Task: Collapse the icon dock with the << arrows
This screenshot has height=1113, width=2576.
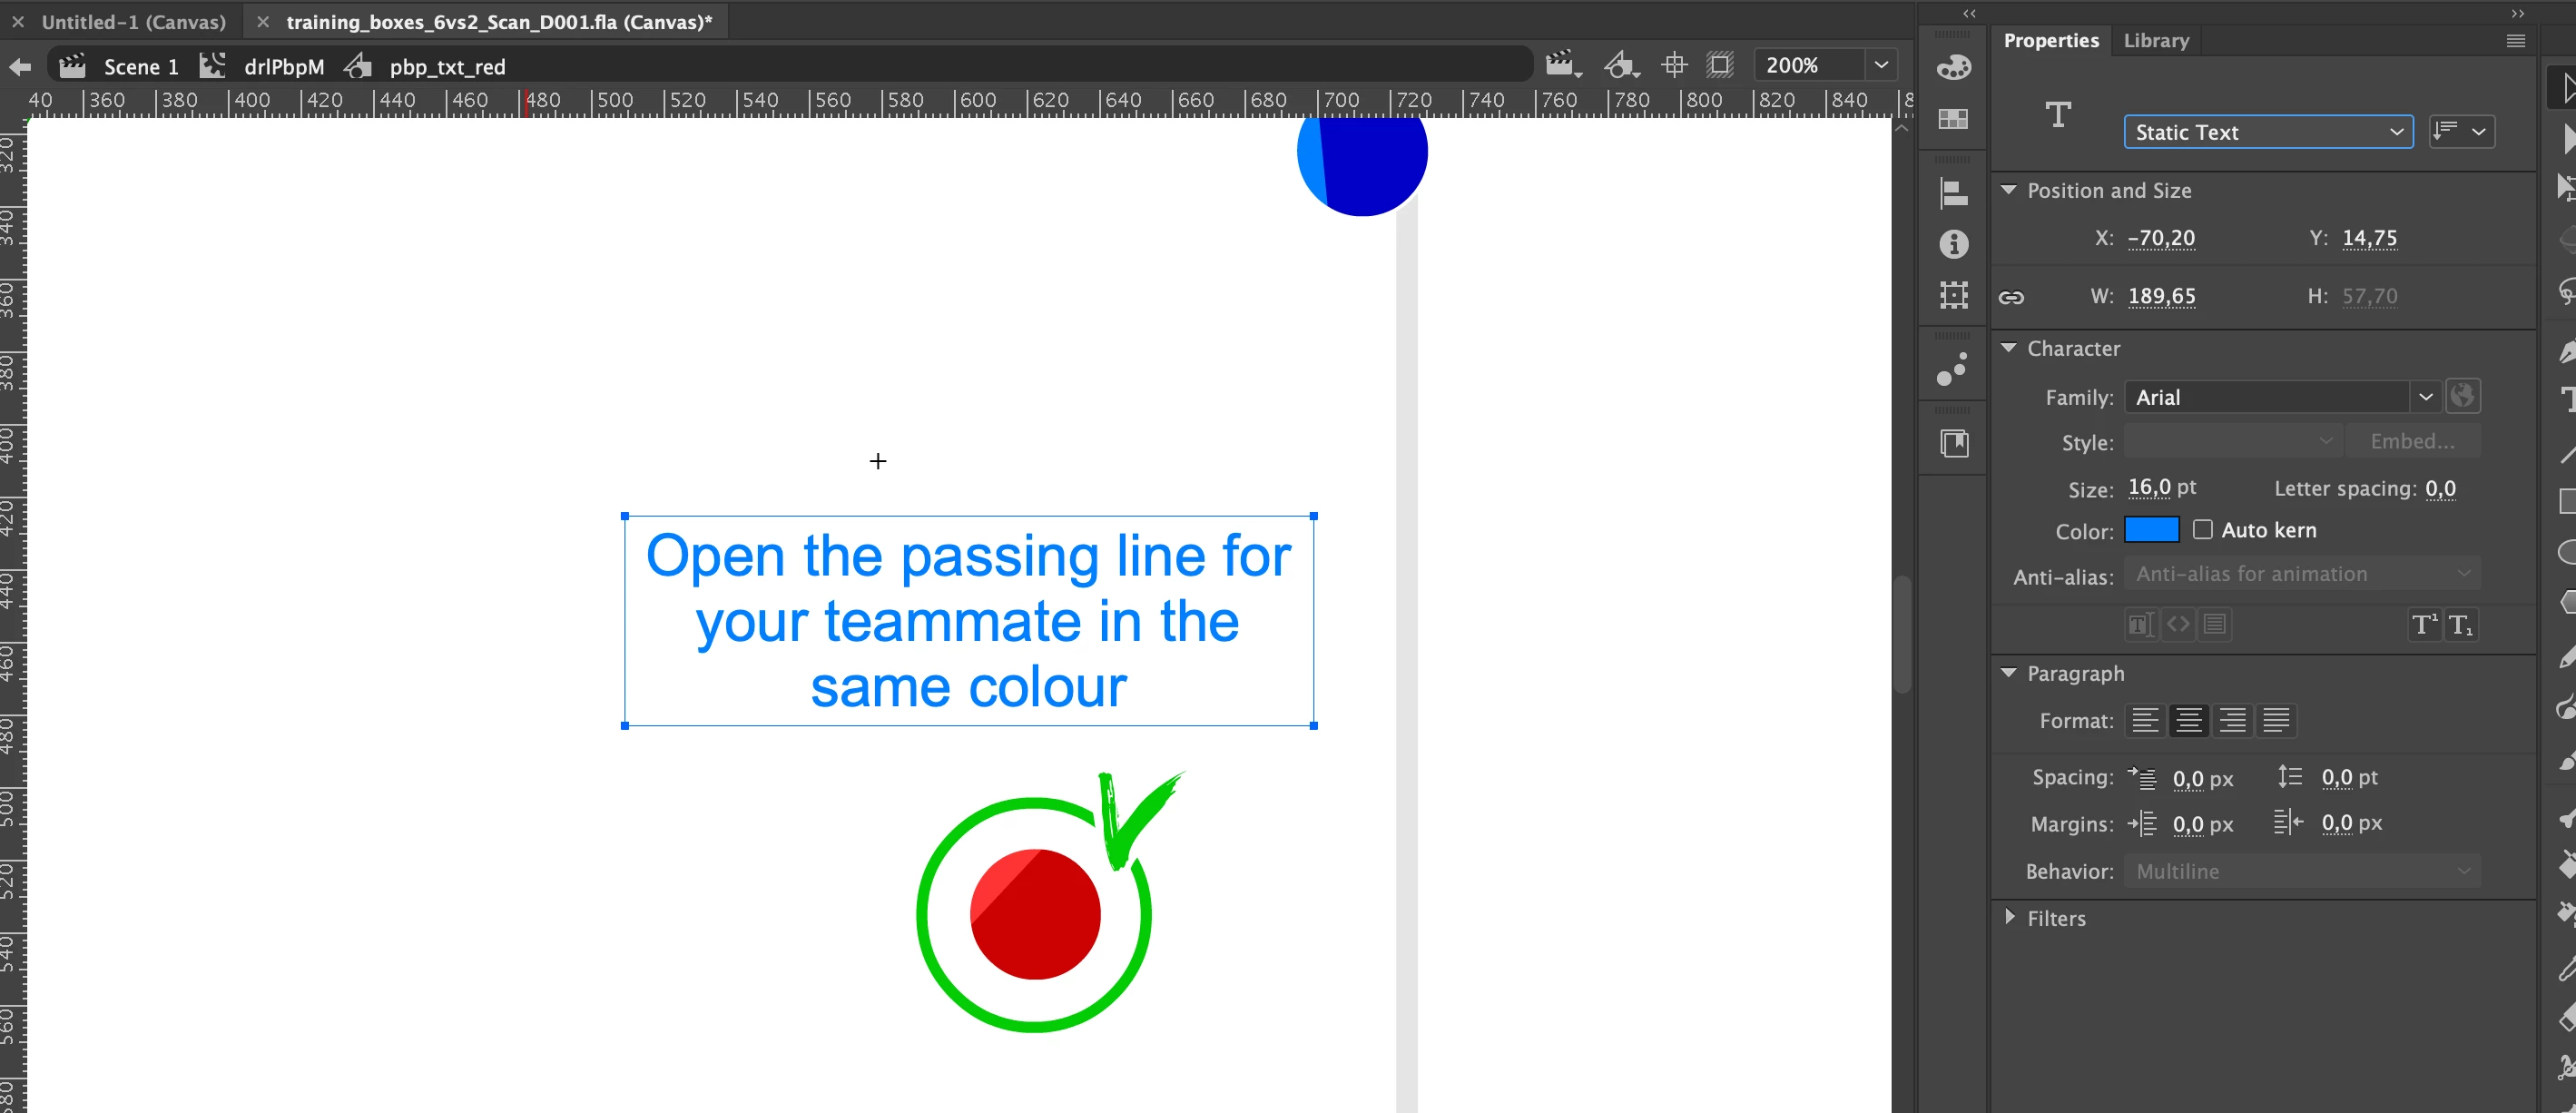Action: pyautogui.click(x=1969, y=13)
